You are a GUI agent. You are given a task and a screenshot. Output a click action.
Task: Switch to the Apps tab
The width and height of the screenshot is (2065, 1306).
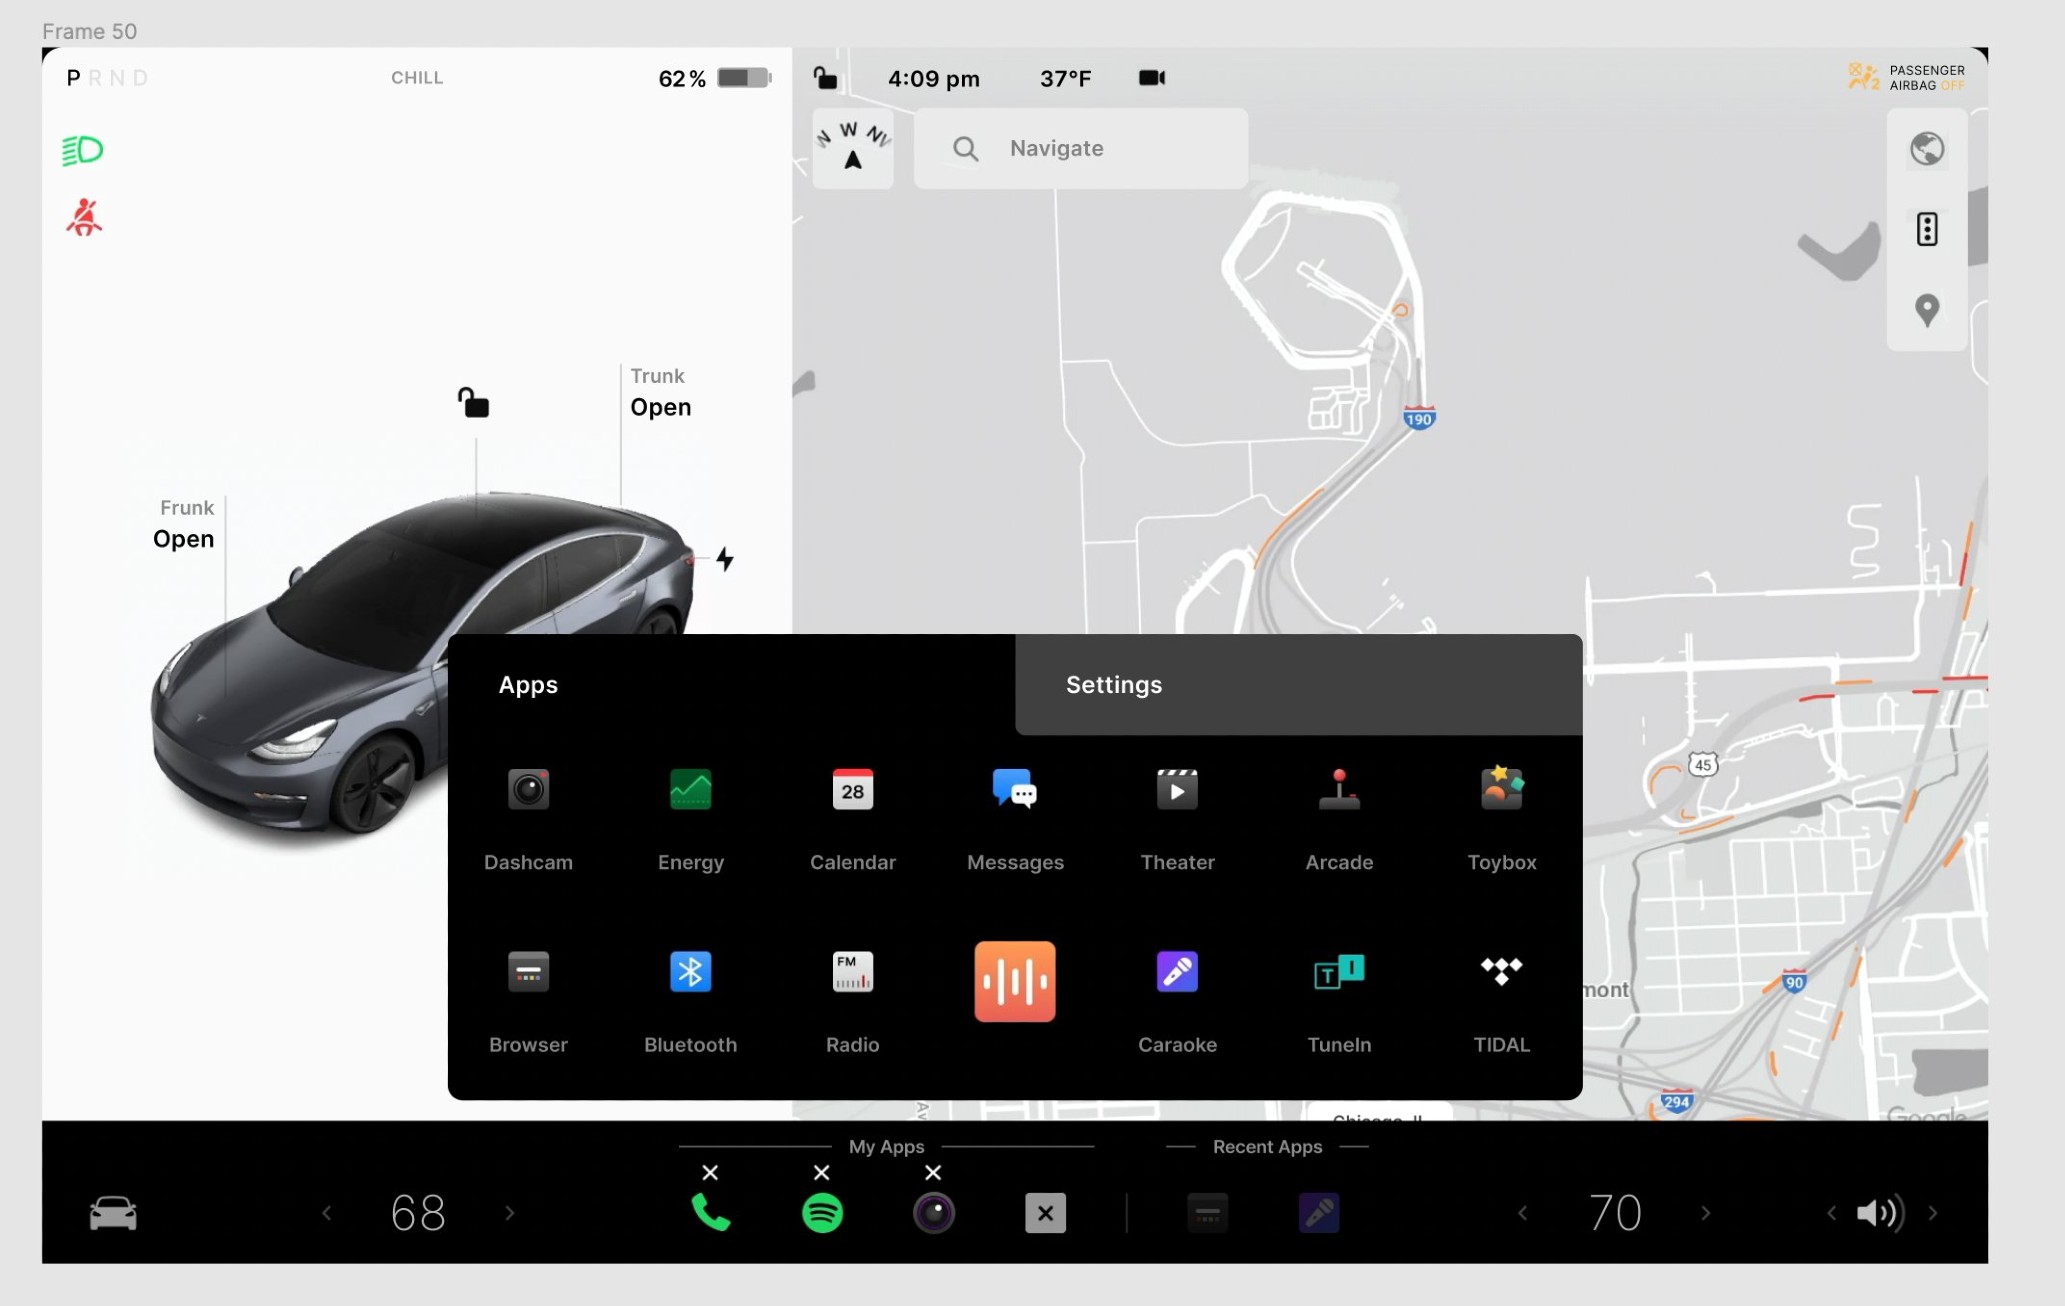point(528,685)
